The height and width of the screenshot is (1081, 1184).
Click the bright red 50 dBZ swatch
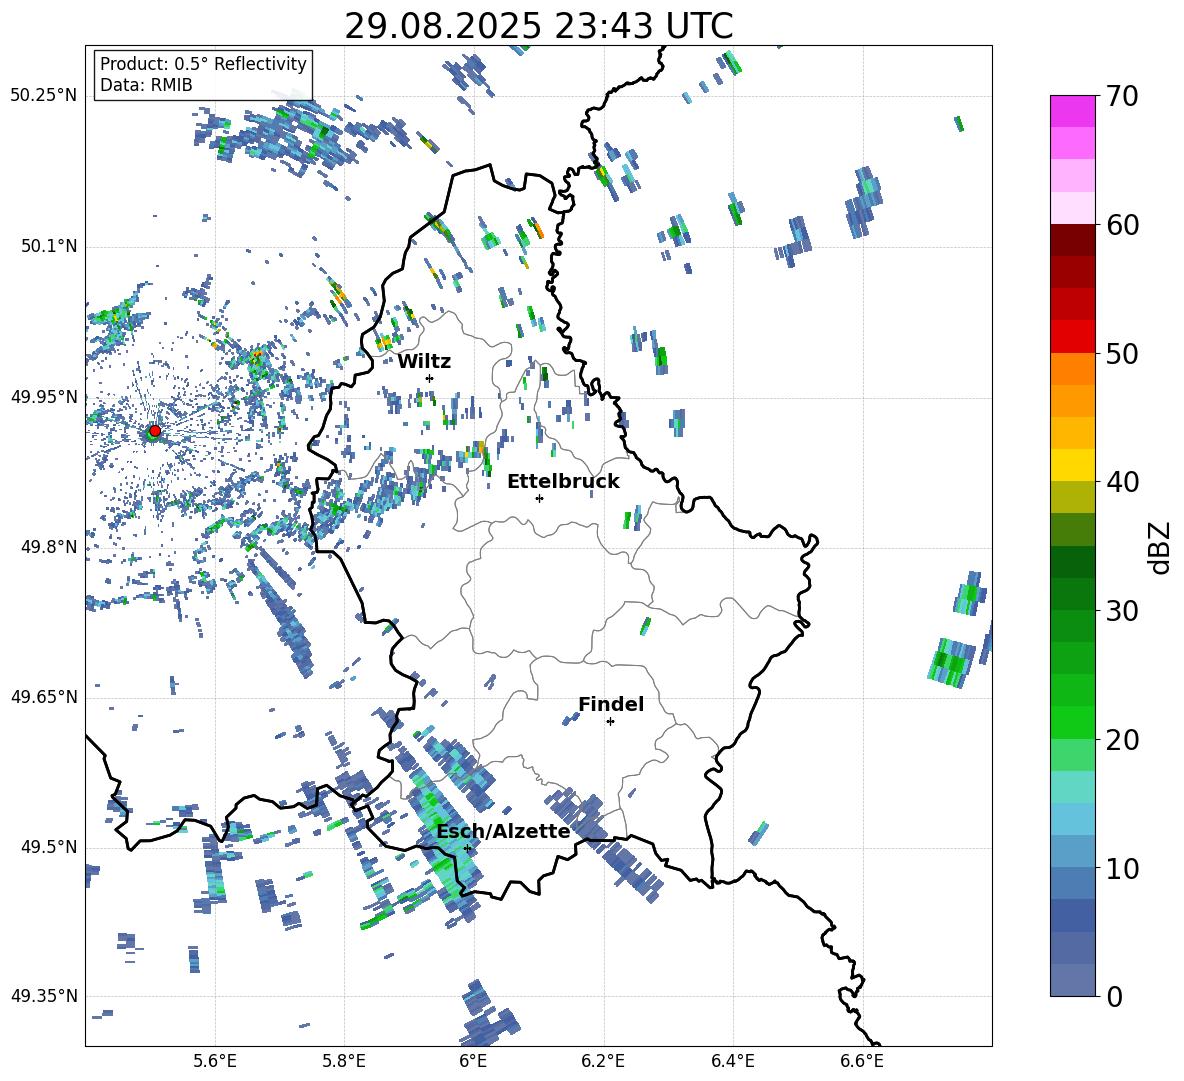pos(1072,337)
